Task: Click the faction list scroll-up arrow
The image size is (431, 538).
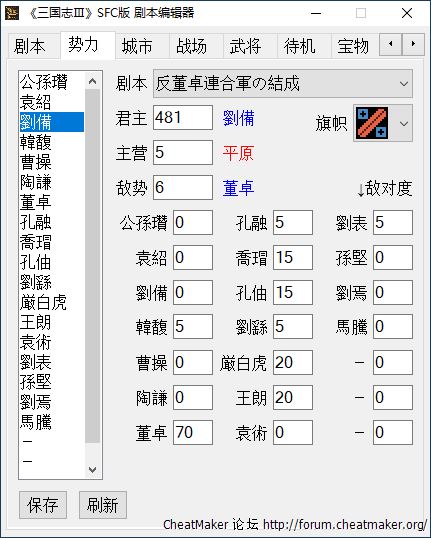Action: point(92,81)
